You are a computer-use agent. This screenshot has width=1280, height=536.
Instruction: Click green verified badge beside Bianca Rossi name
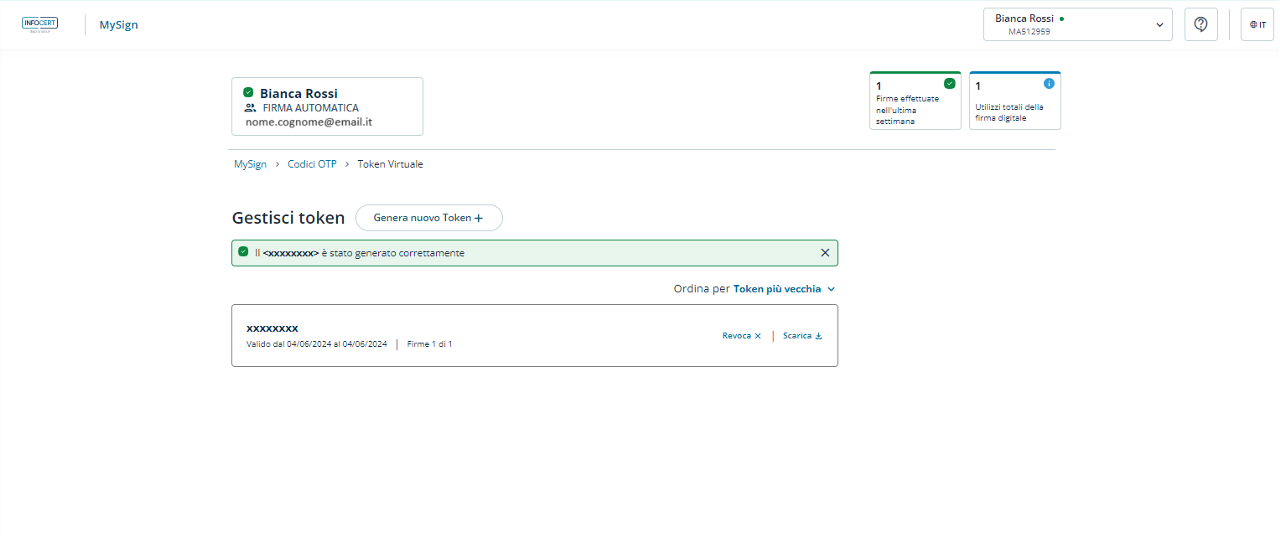coord(248,93)
